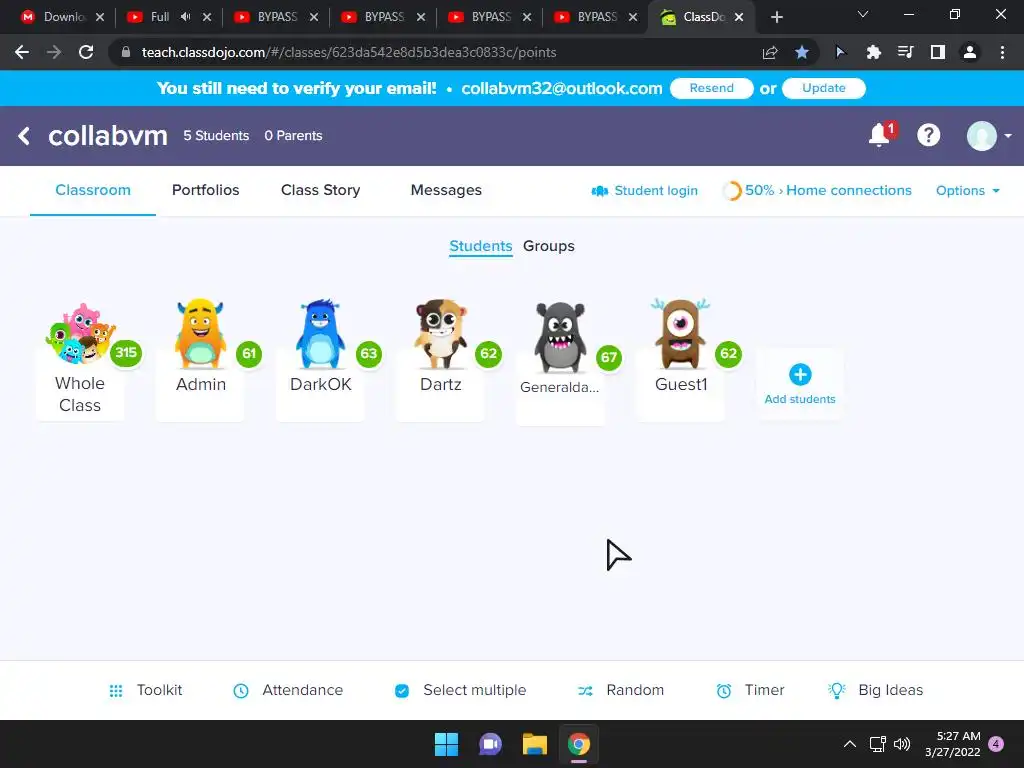The height and width of the screenshot is (768, 1024).
Task: Open the Class Story tab
Action: click(x=321, y=190)
